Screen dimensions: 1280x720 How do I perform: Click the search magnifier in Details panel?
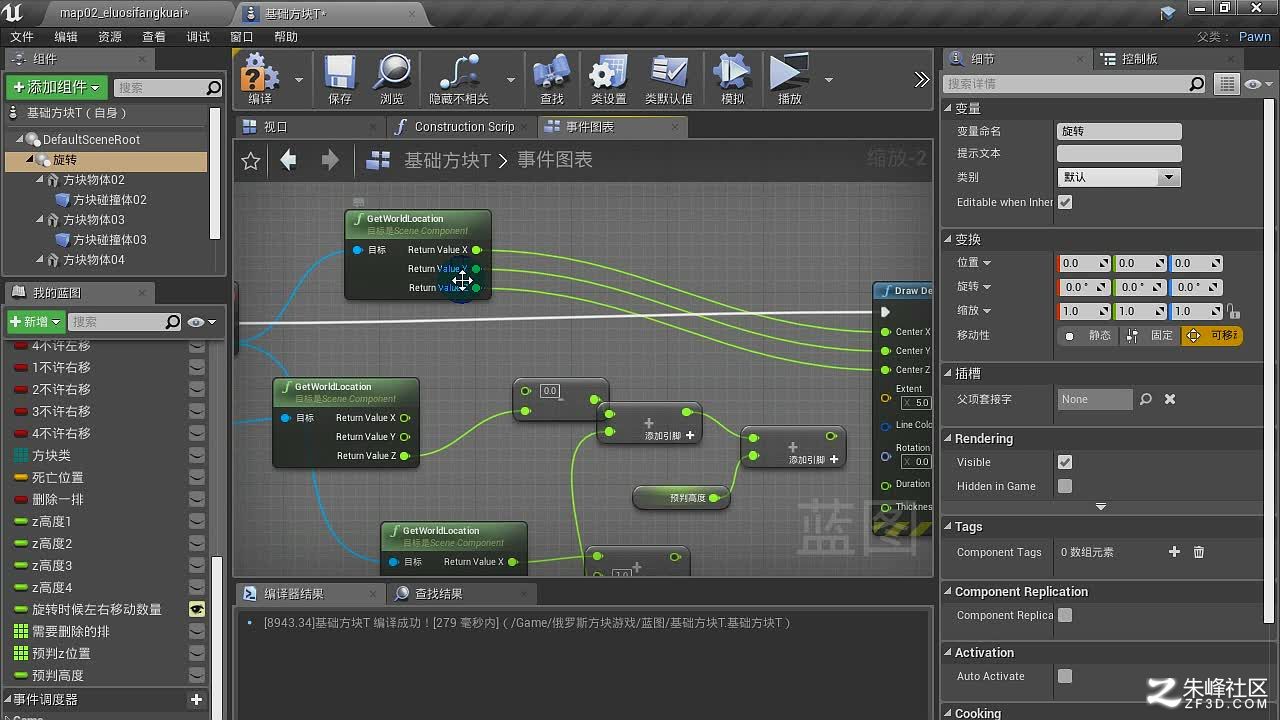click(x=1197, y=84)
